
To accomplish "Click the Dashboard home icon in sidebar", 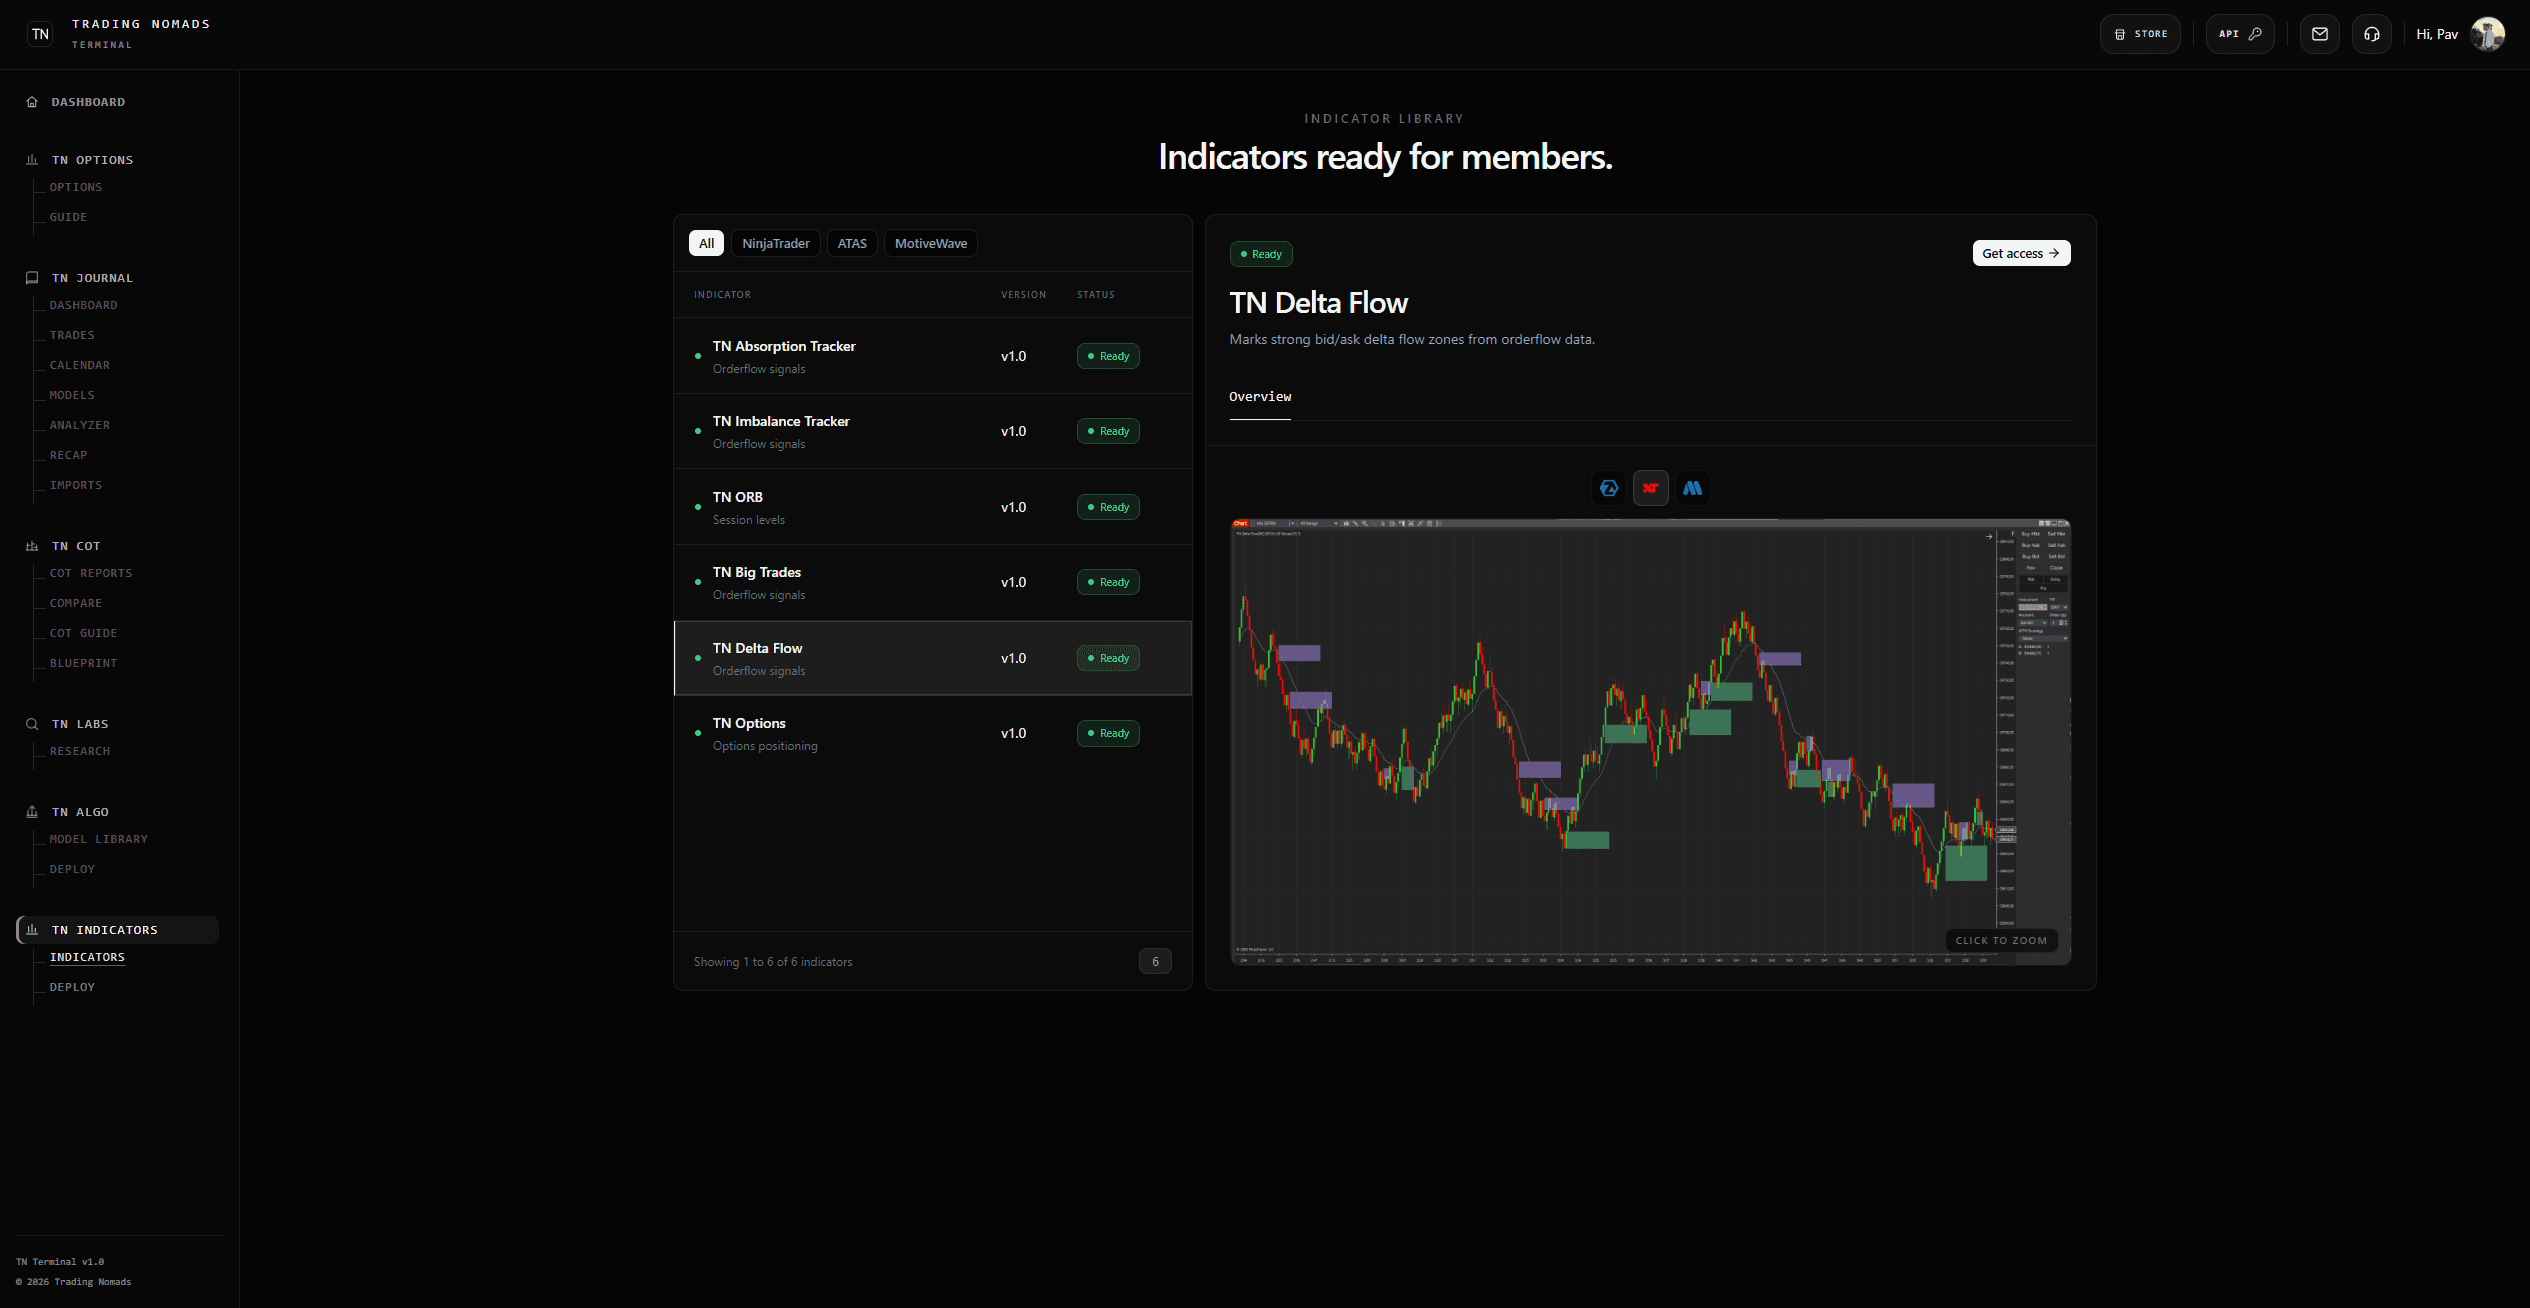I will [32, 102].
